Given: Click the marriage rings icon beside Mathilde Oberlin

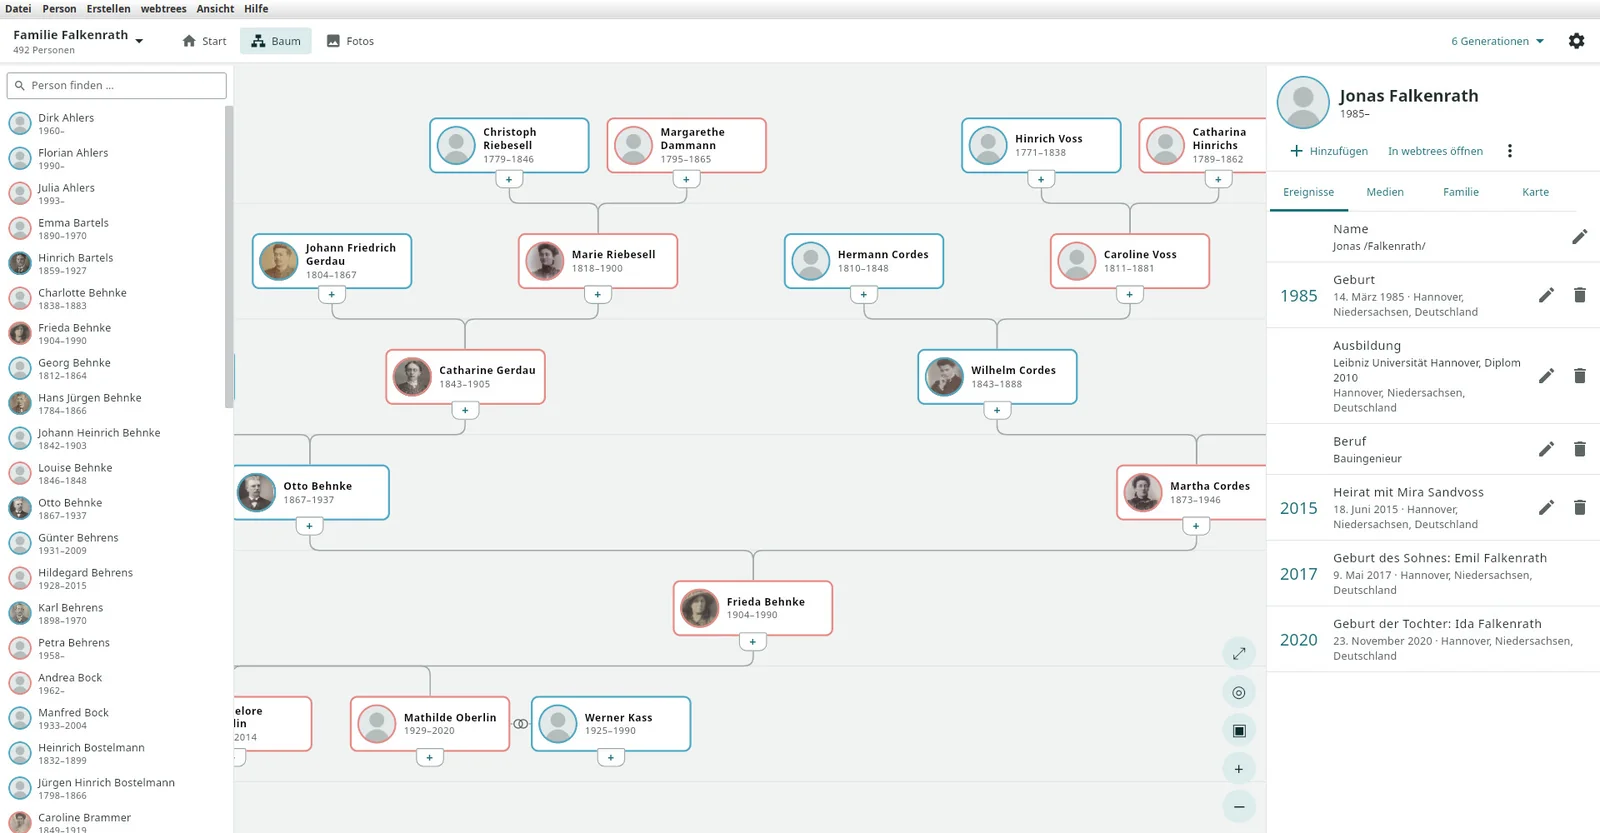Looking at the screenshot, I should coord(520,724).
